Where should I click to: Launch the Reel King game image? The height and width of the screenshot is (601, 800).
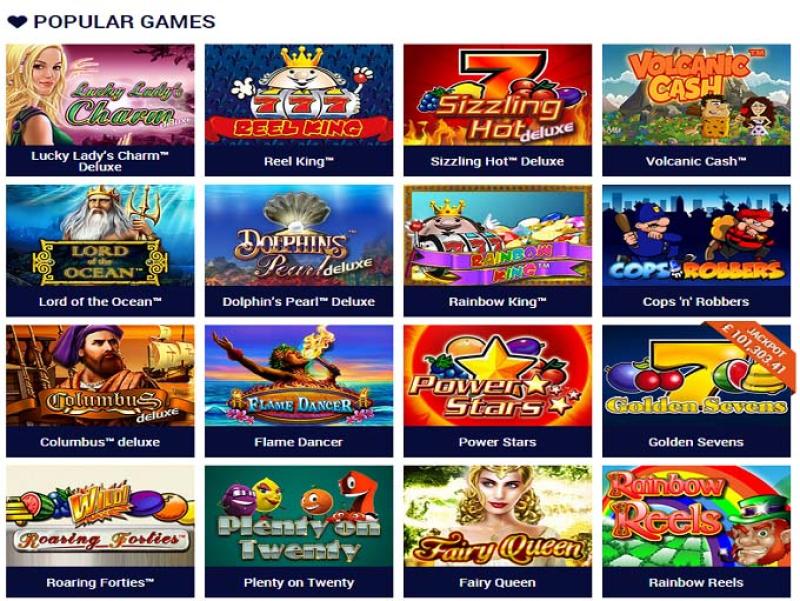(299, 95)
